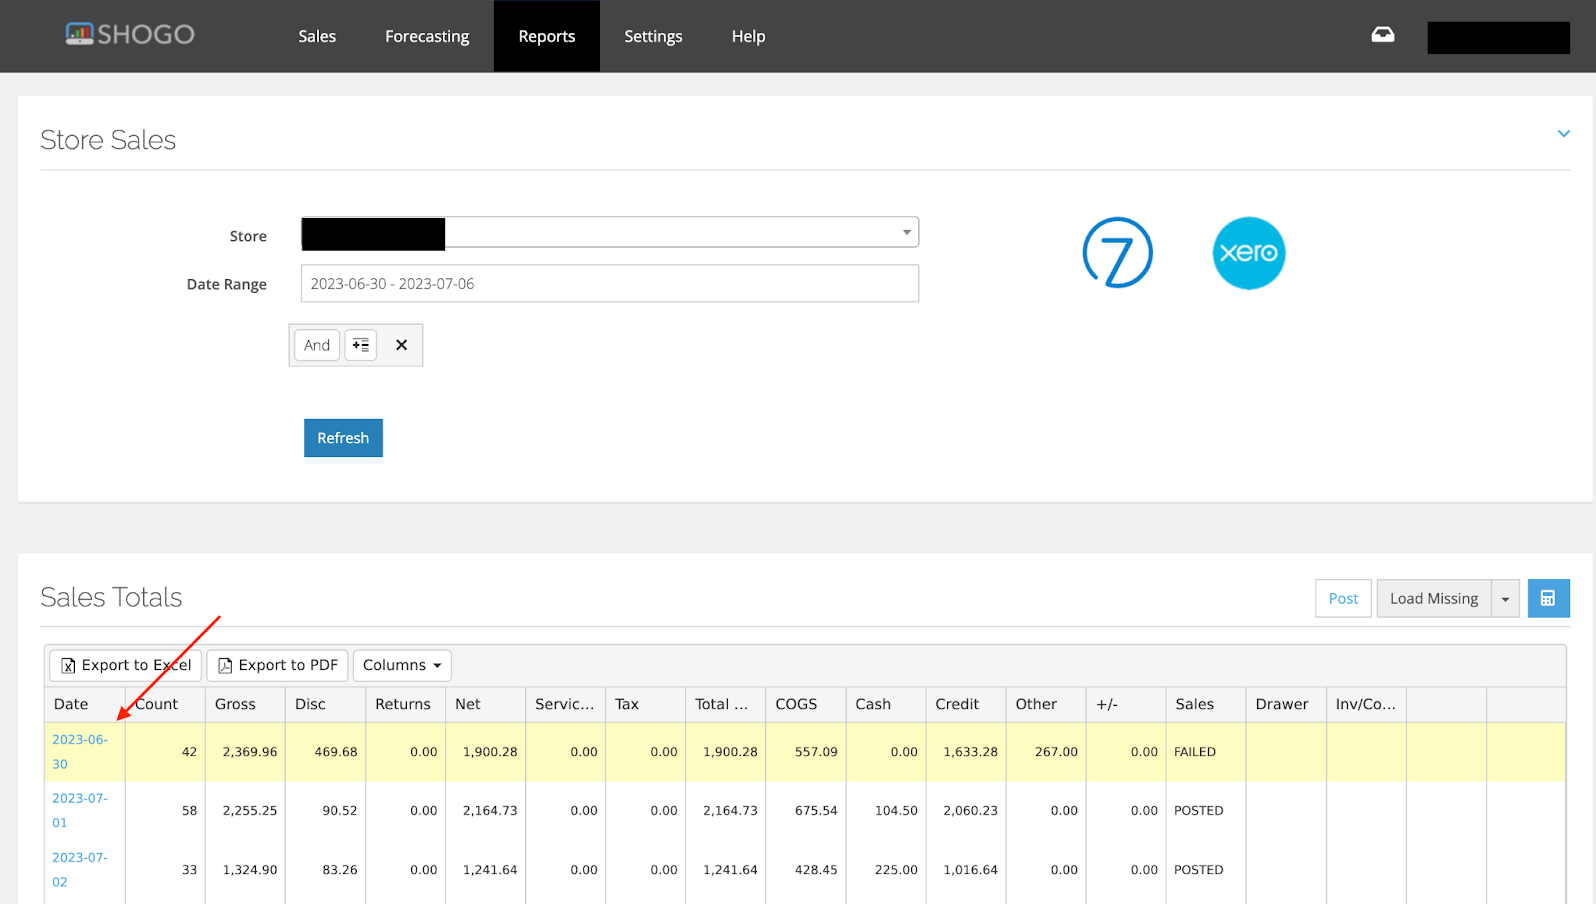
Task: Collapse the Store Sales panel chevron
Action: coord(1564,134)
